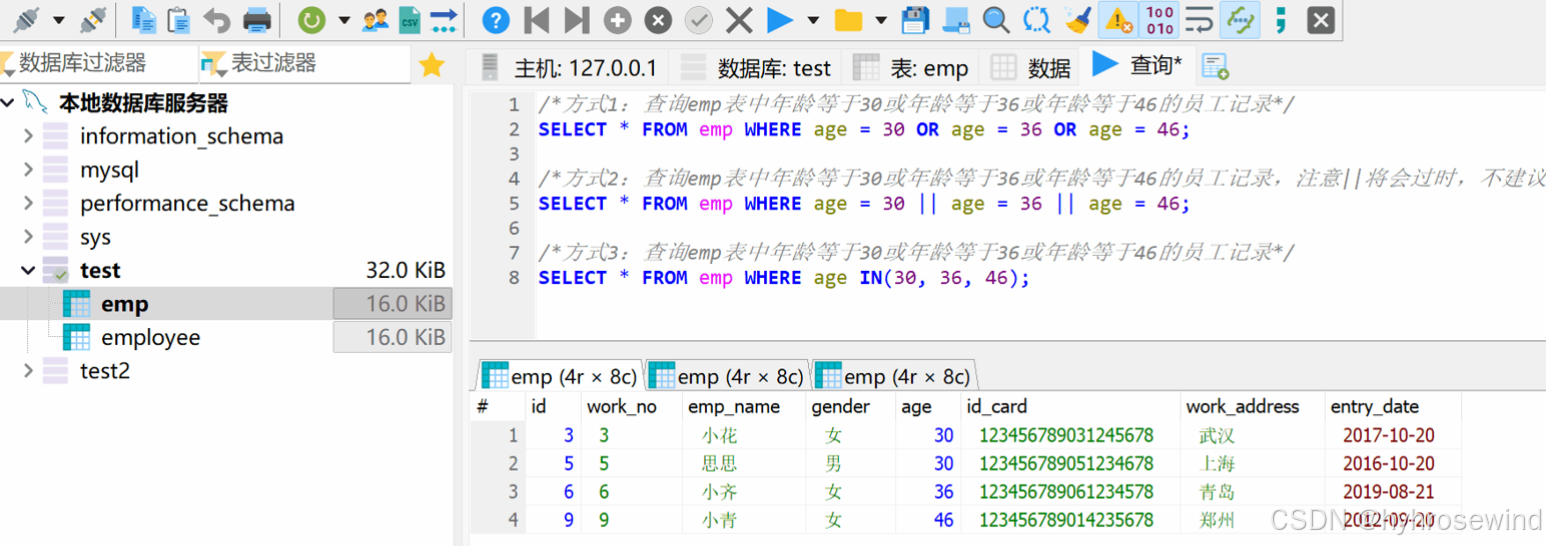Viewport: 1546px width, 546px height.
Task: Expand the test2 database node
Action: pos(28,371)
